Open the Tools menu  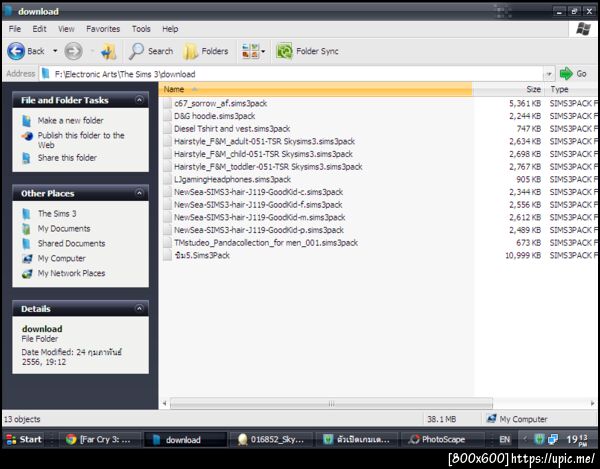click(x=141, y=29)
